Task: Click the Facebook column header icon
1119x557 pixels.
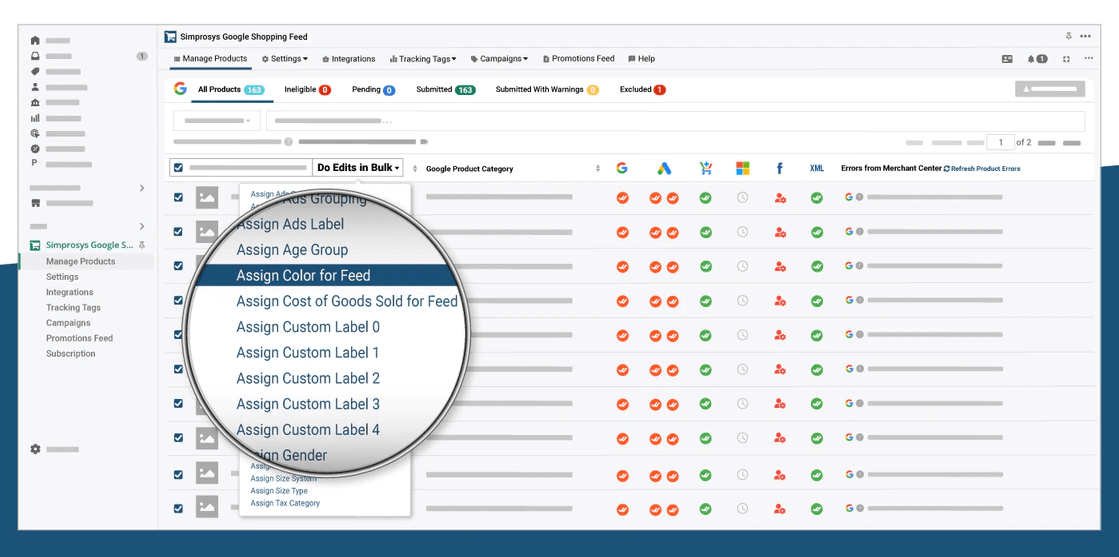Action: (x=779, y=169)
